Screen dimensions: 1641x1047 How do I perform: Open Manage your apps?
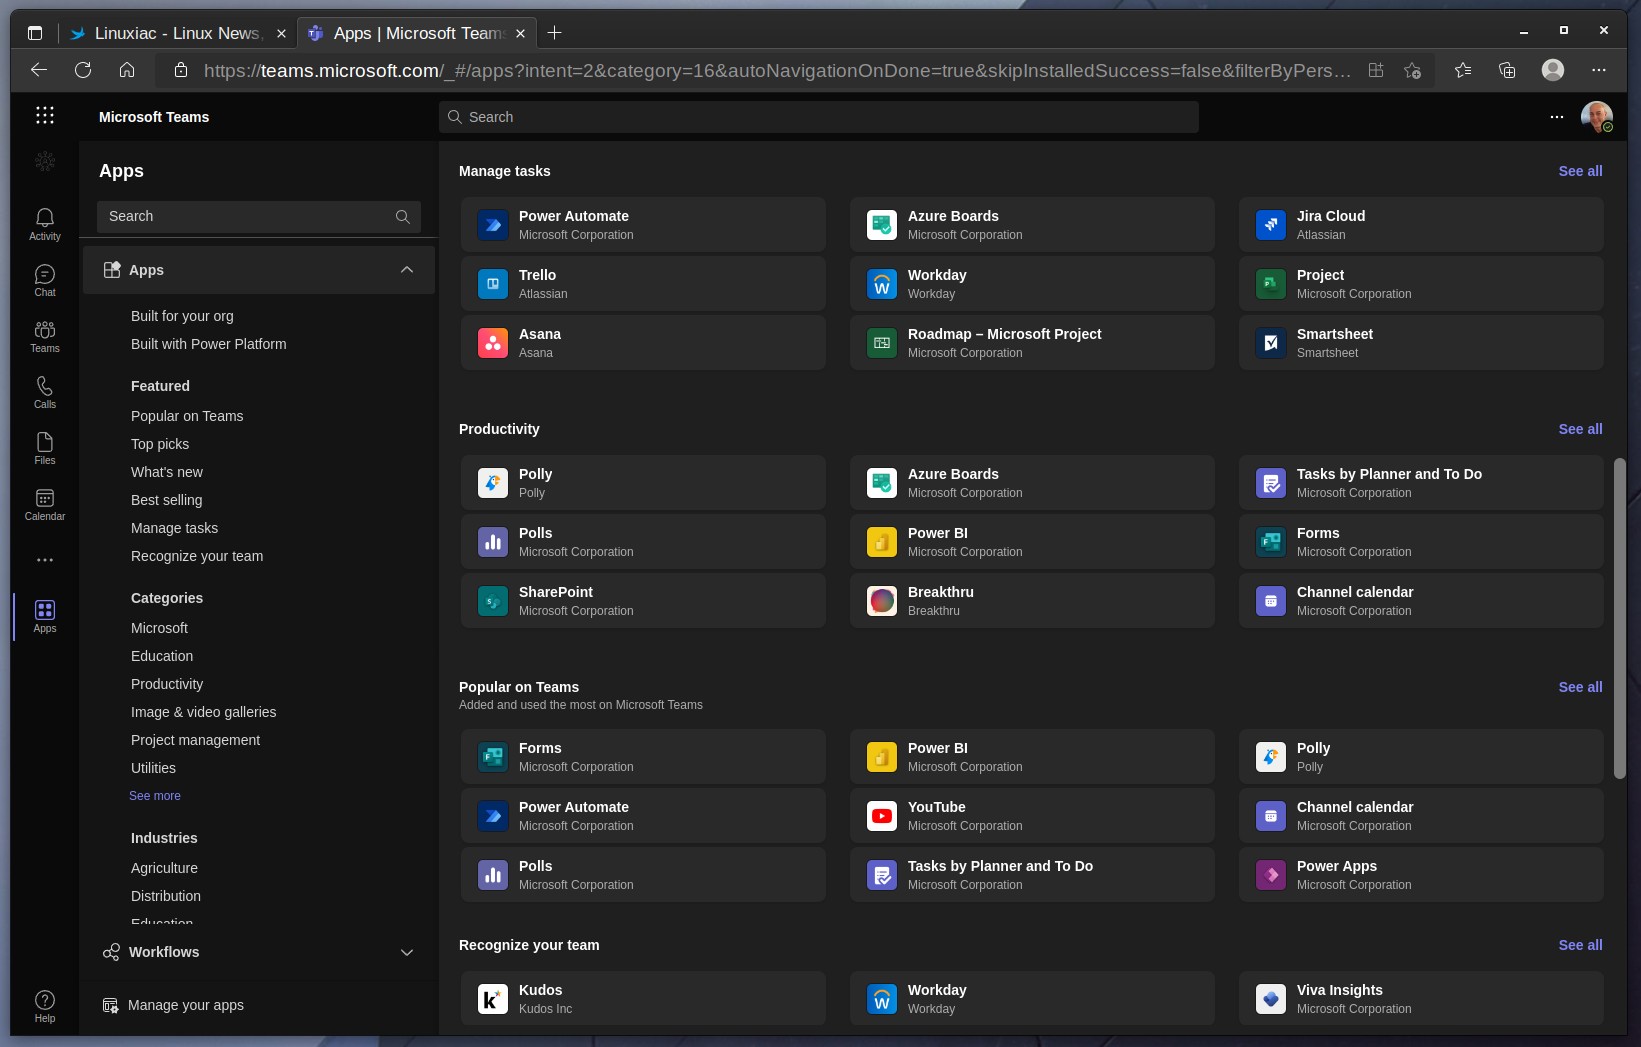(185, 1004)
